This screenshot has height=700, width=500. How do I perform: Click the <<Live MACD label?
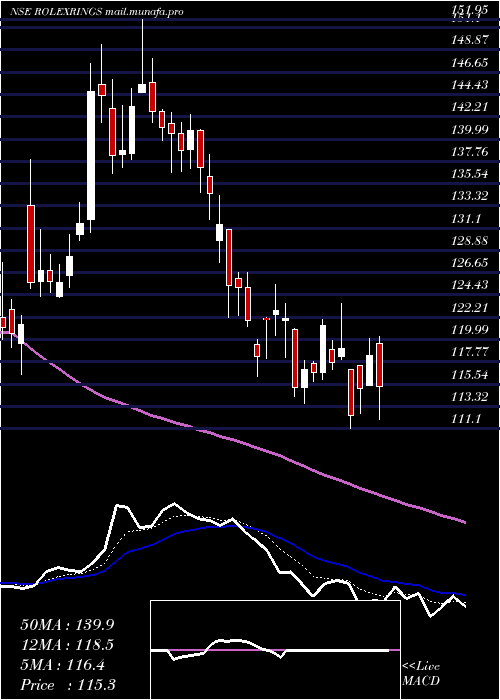pyautogui.click(x=421, y=674)
